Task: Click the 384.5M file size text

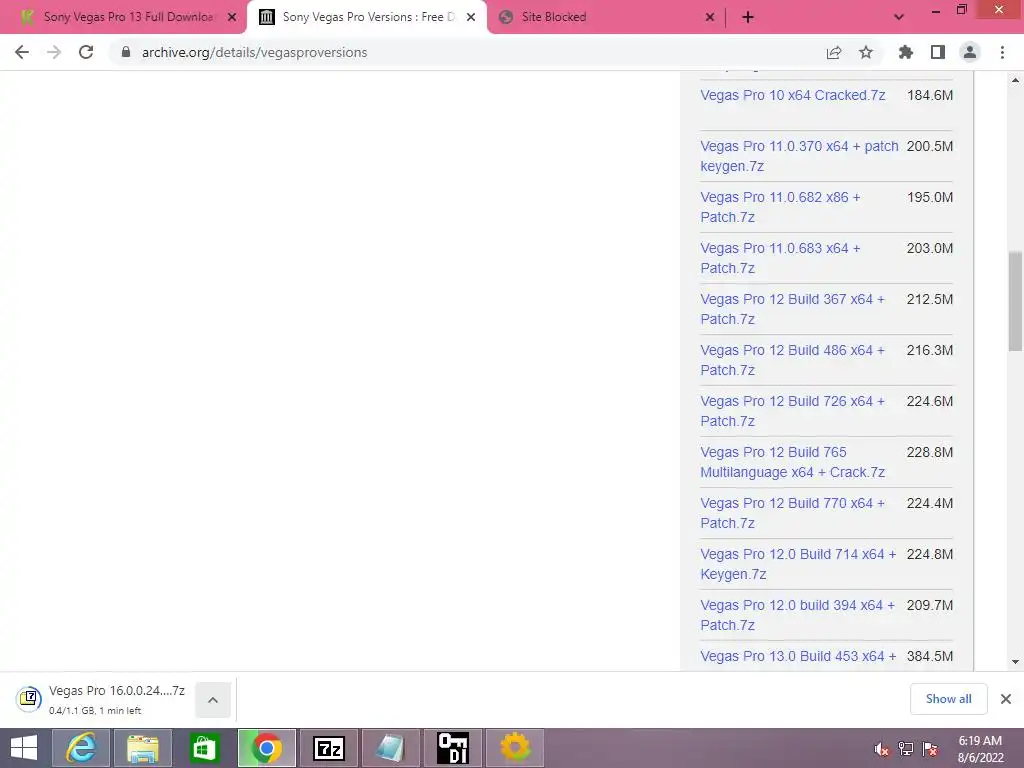Action: click(x=930, y=656)
